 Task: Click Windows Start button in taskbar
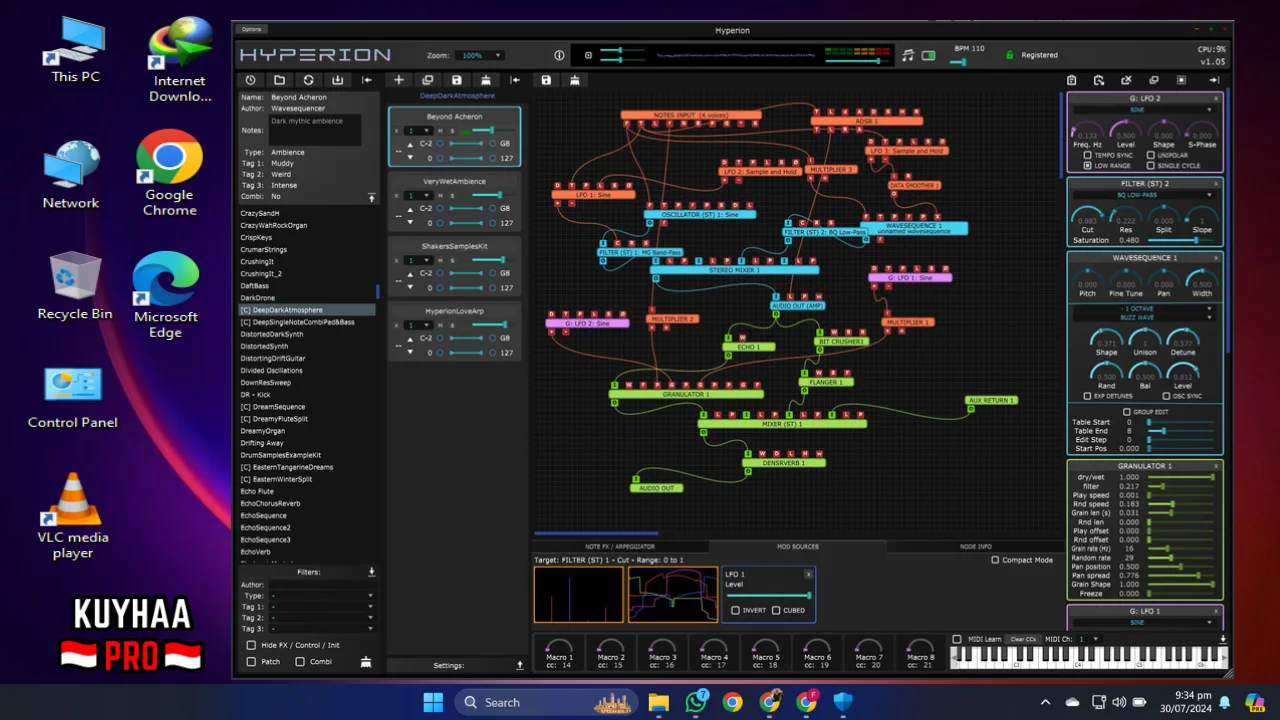(433, 702)
